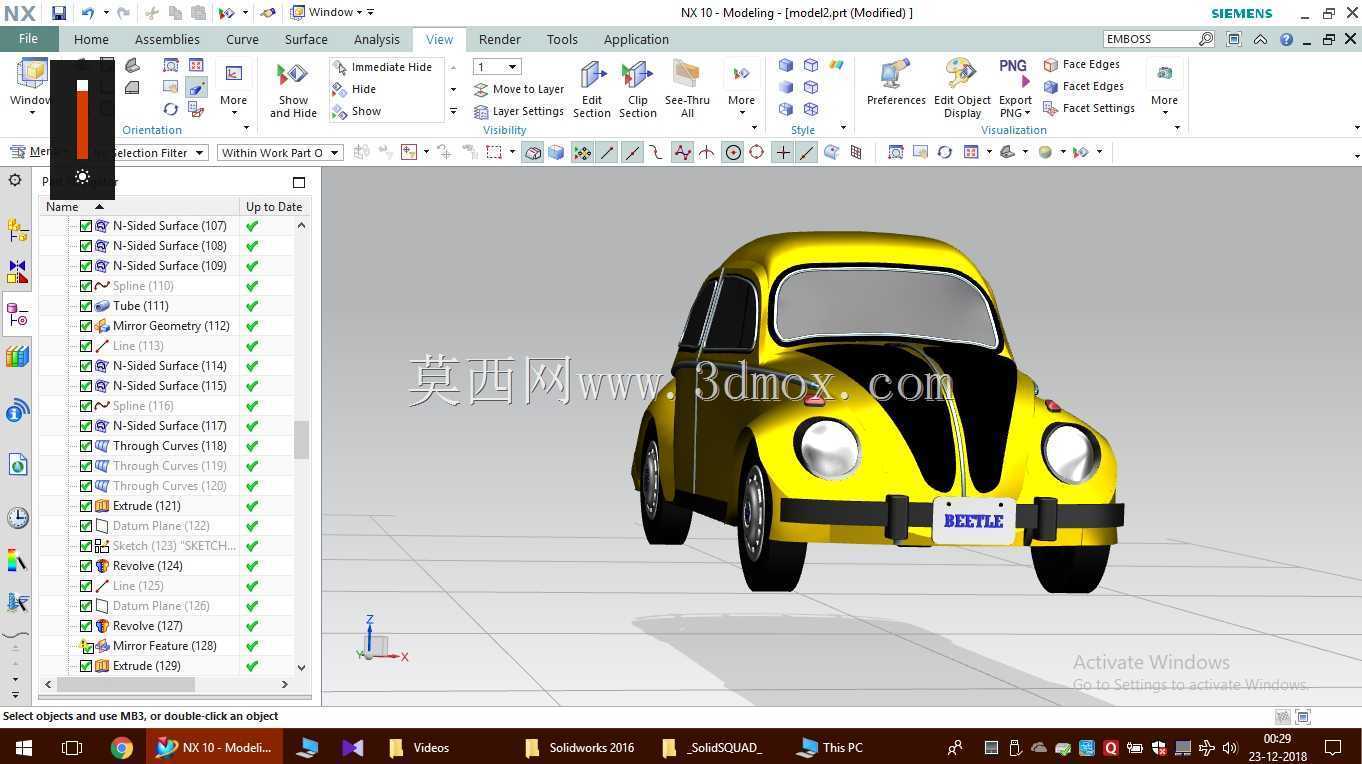Viewport: 1362px width, 764px height.
Task: Toggle the Tube (111) feature checkbox
Action: coord(86,306)
